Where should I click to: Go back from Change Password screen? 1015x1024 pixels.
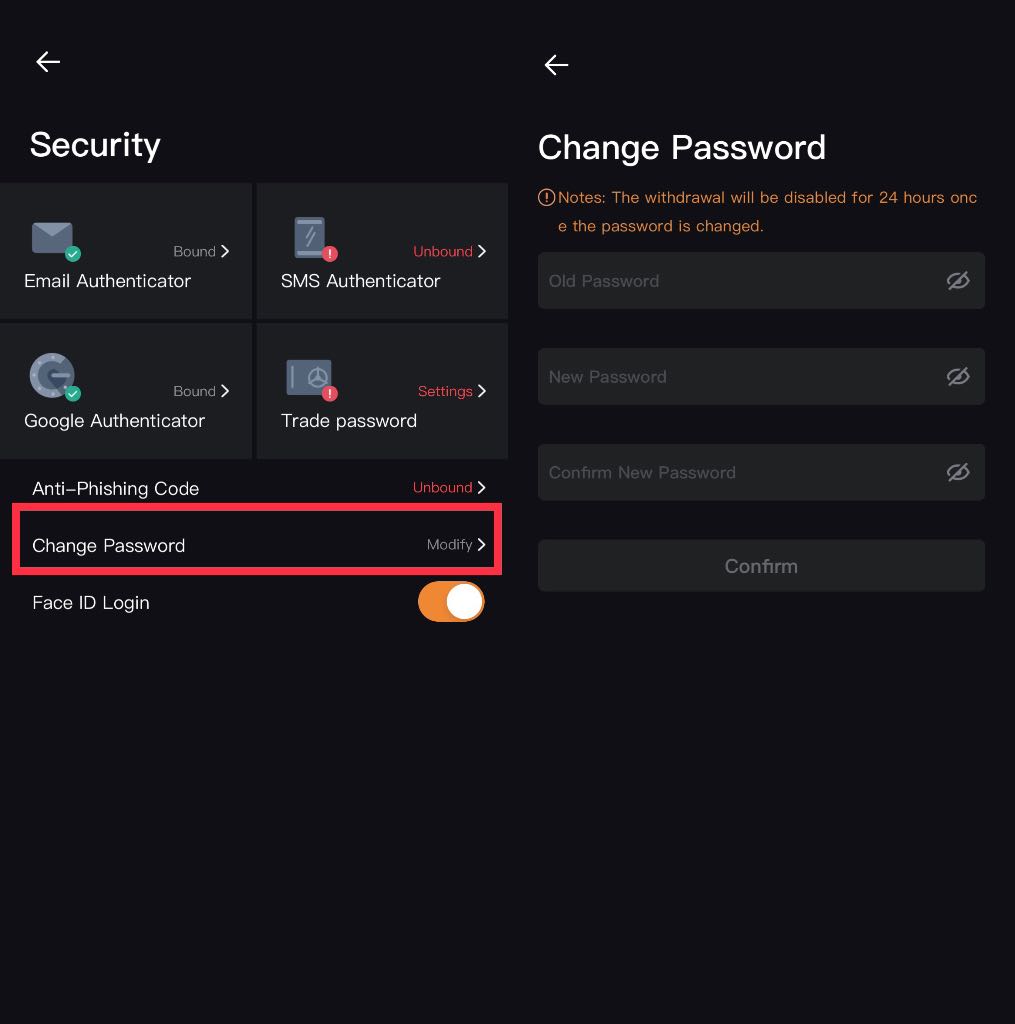coord(556,65)
